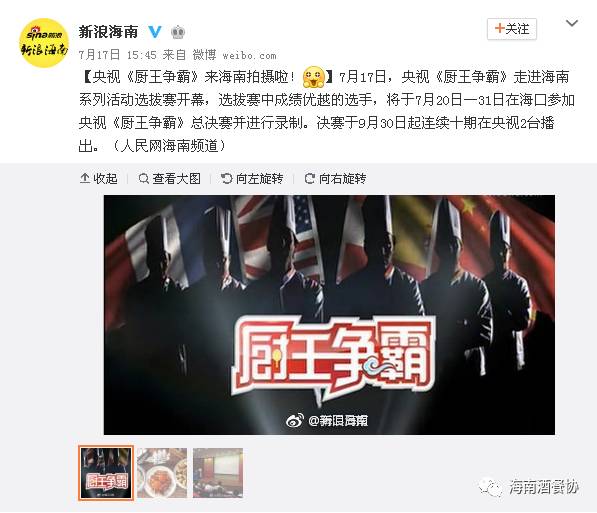Click the 新浪海南 avatar logo
The height and width of the screenshot is (513, 597).
[44, 43]
